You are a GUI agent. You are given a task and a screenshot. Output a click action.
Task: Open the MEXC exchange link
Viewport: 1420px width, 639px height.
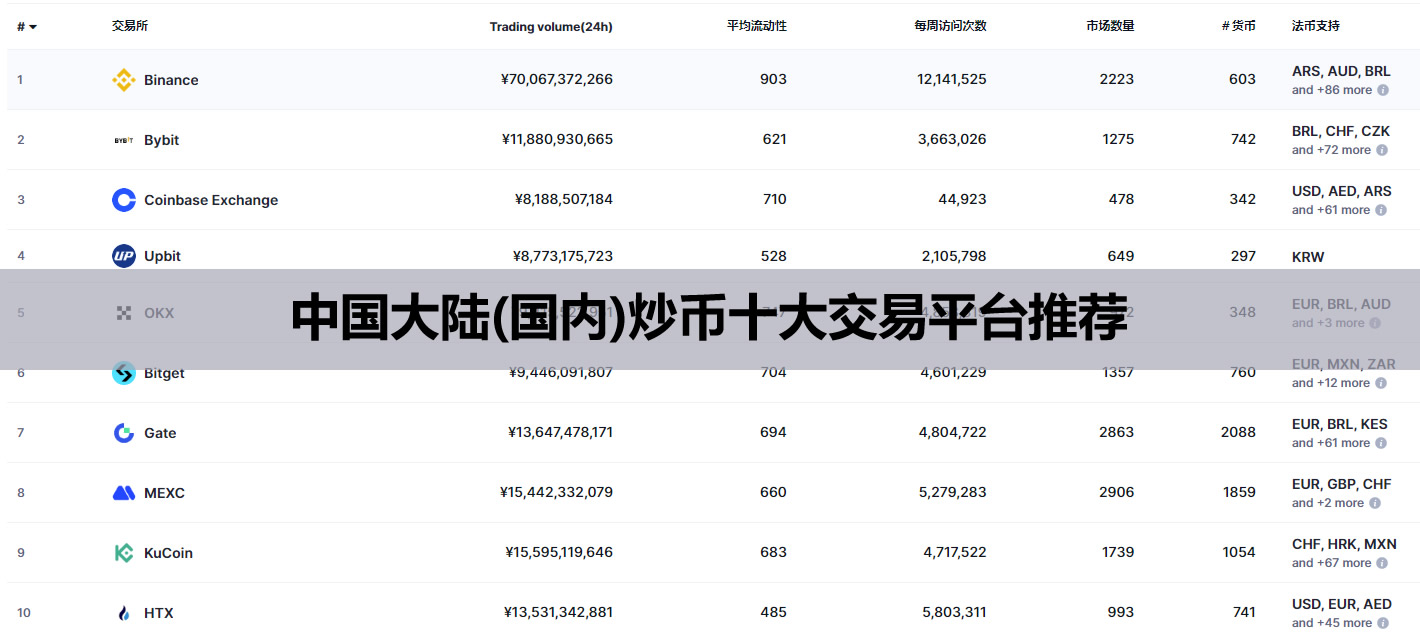pos(164,493)
